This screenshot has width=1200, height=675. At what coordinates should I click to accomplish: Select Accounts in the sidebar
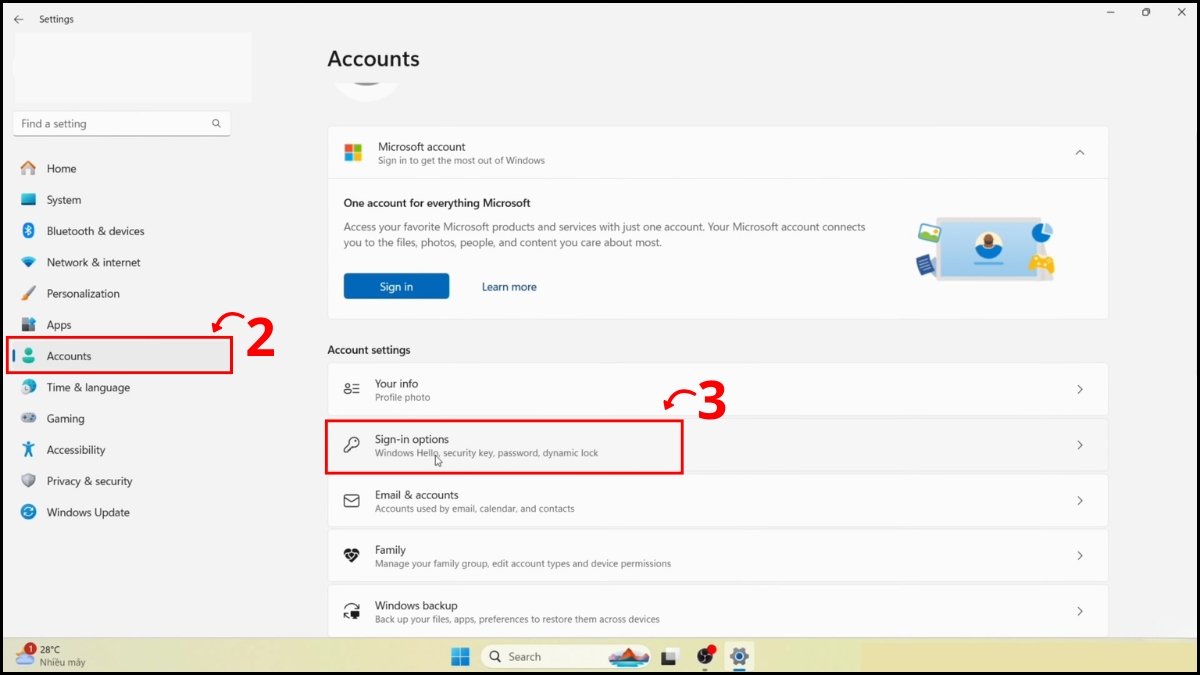point(69,356)
